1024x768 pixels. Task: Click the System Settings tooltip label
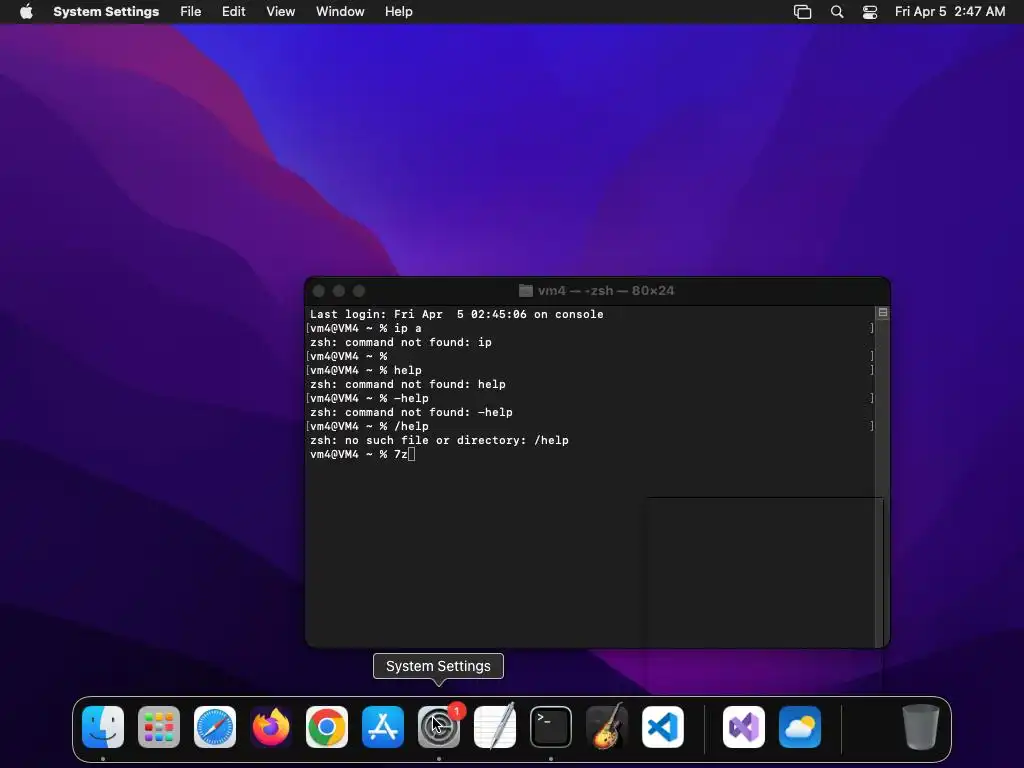point(438,666)
